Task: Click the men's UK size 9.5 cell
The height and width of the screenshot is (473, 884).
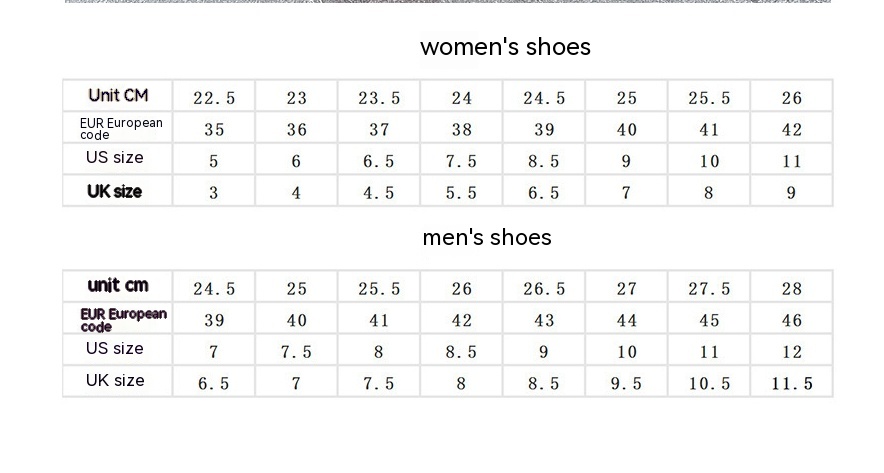Action: (626, 384)
